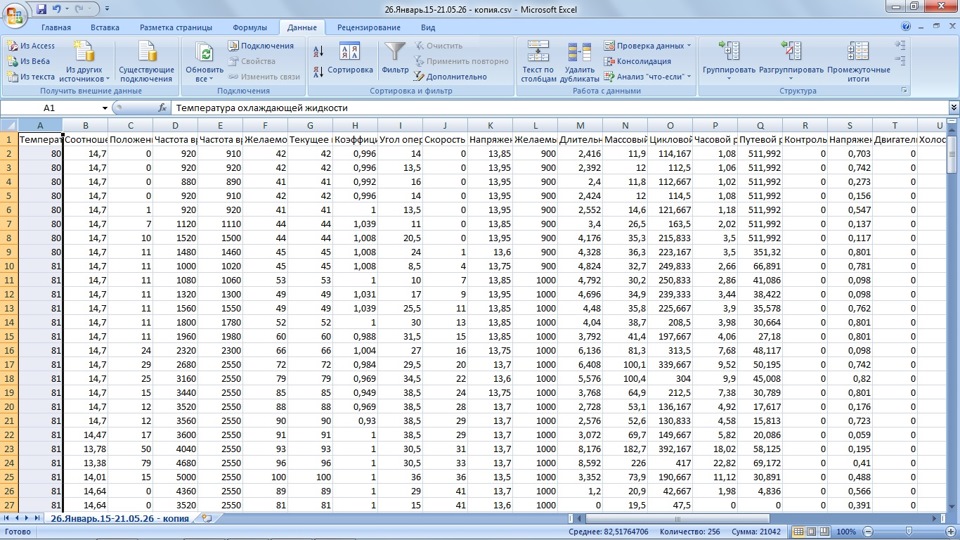Zoom out with minus button
960x540 pixels.
(x=868, y=531)
